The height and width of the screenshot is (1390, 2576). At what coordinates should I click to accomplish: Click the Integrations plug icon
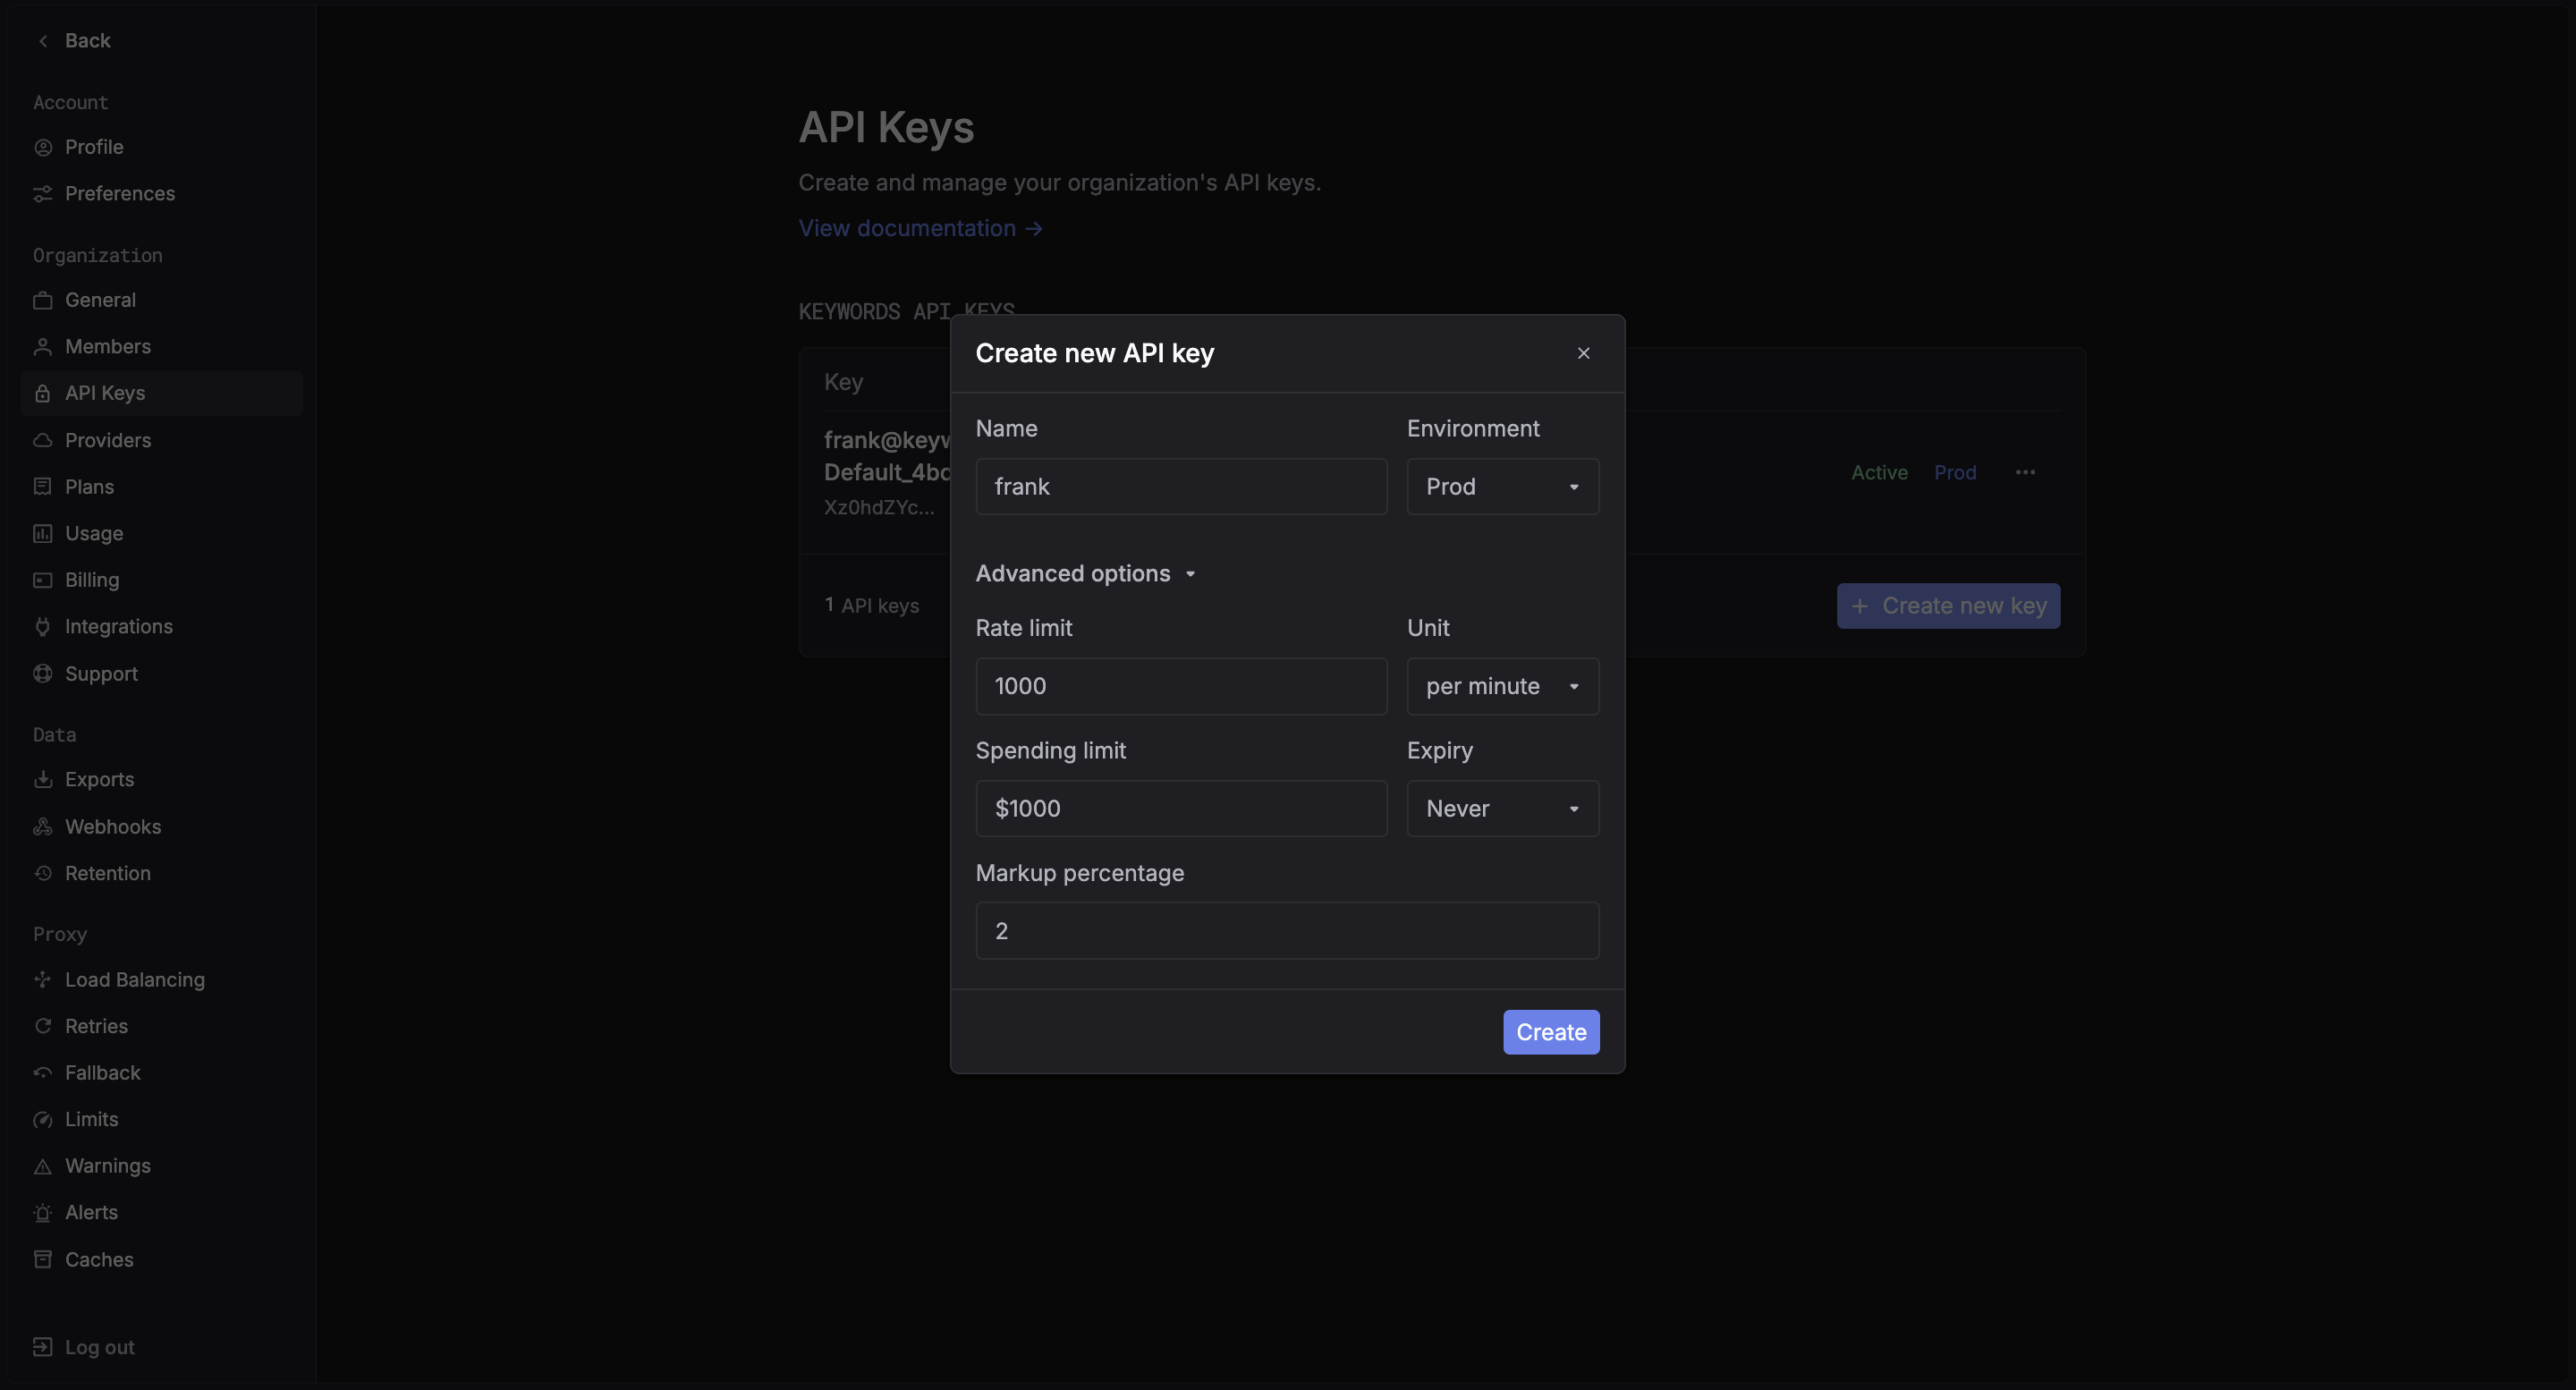42,627
